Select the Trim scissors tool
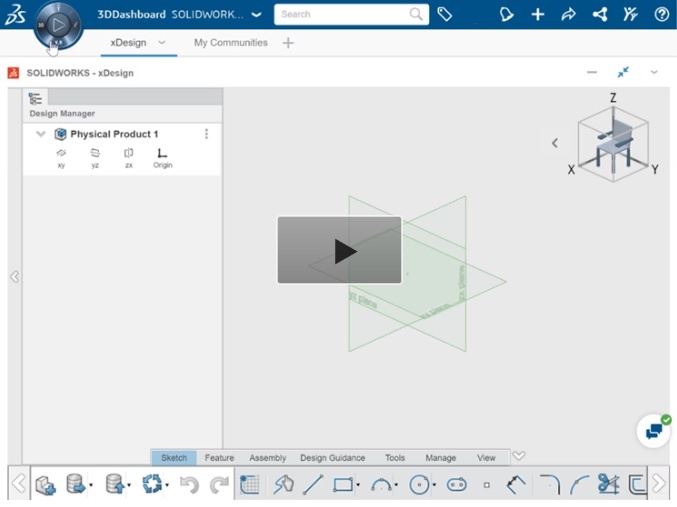 coord(608,484)
